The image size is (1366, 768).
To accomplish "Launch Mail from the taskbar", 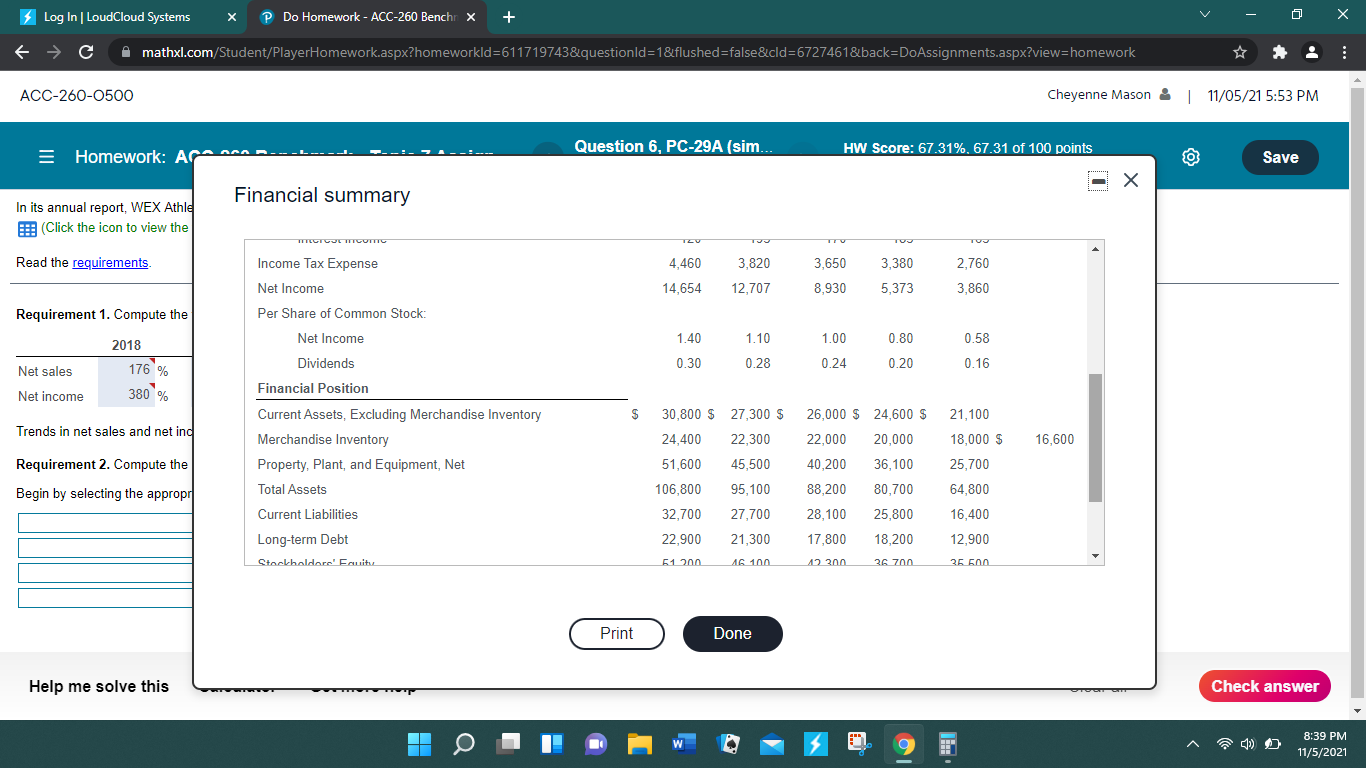I will click(771, 744).
